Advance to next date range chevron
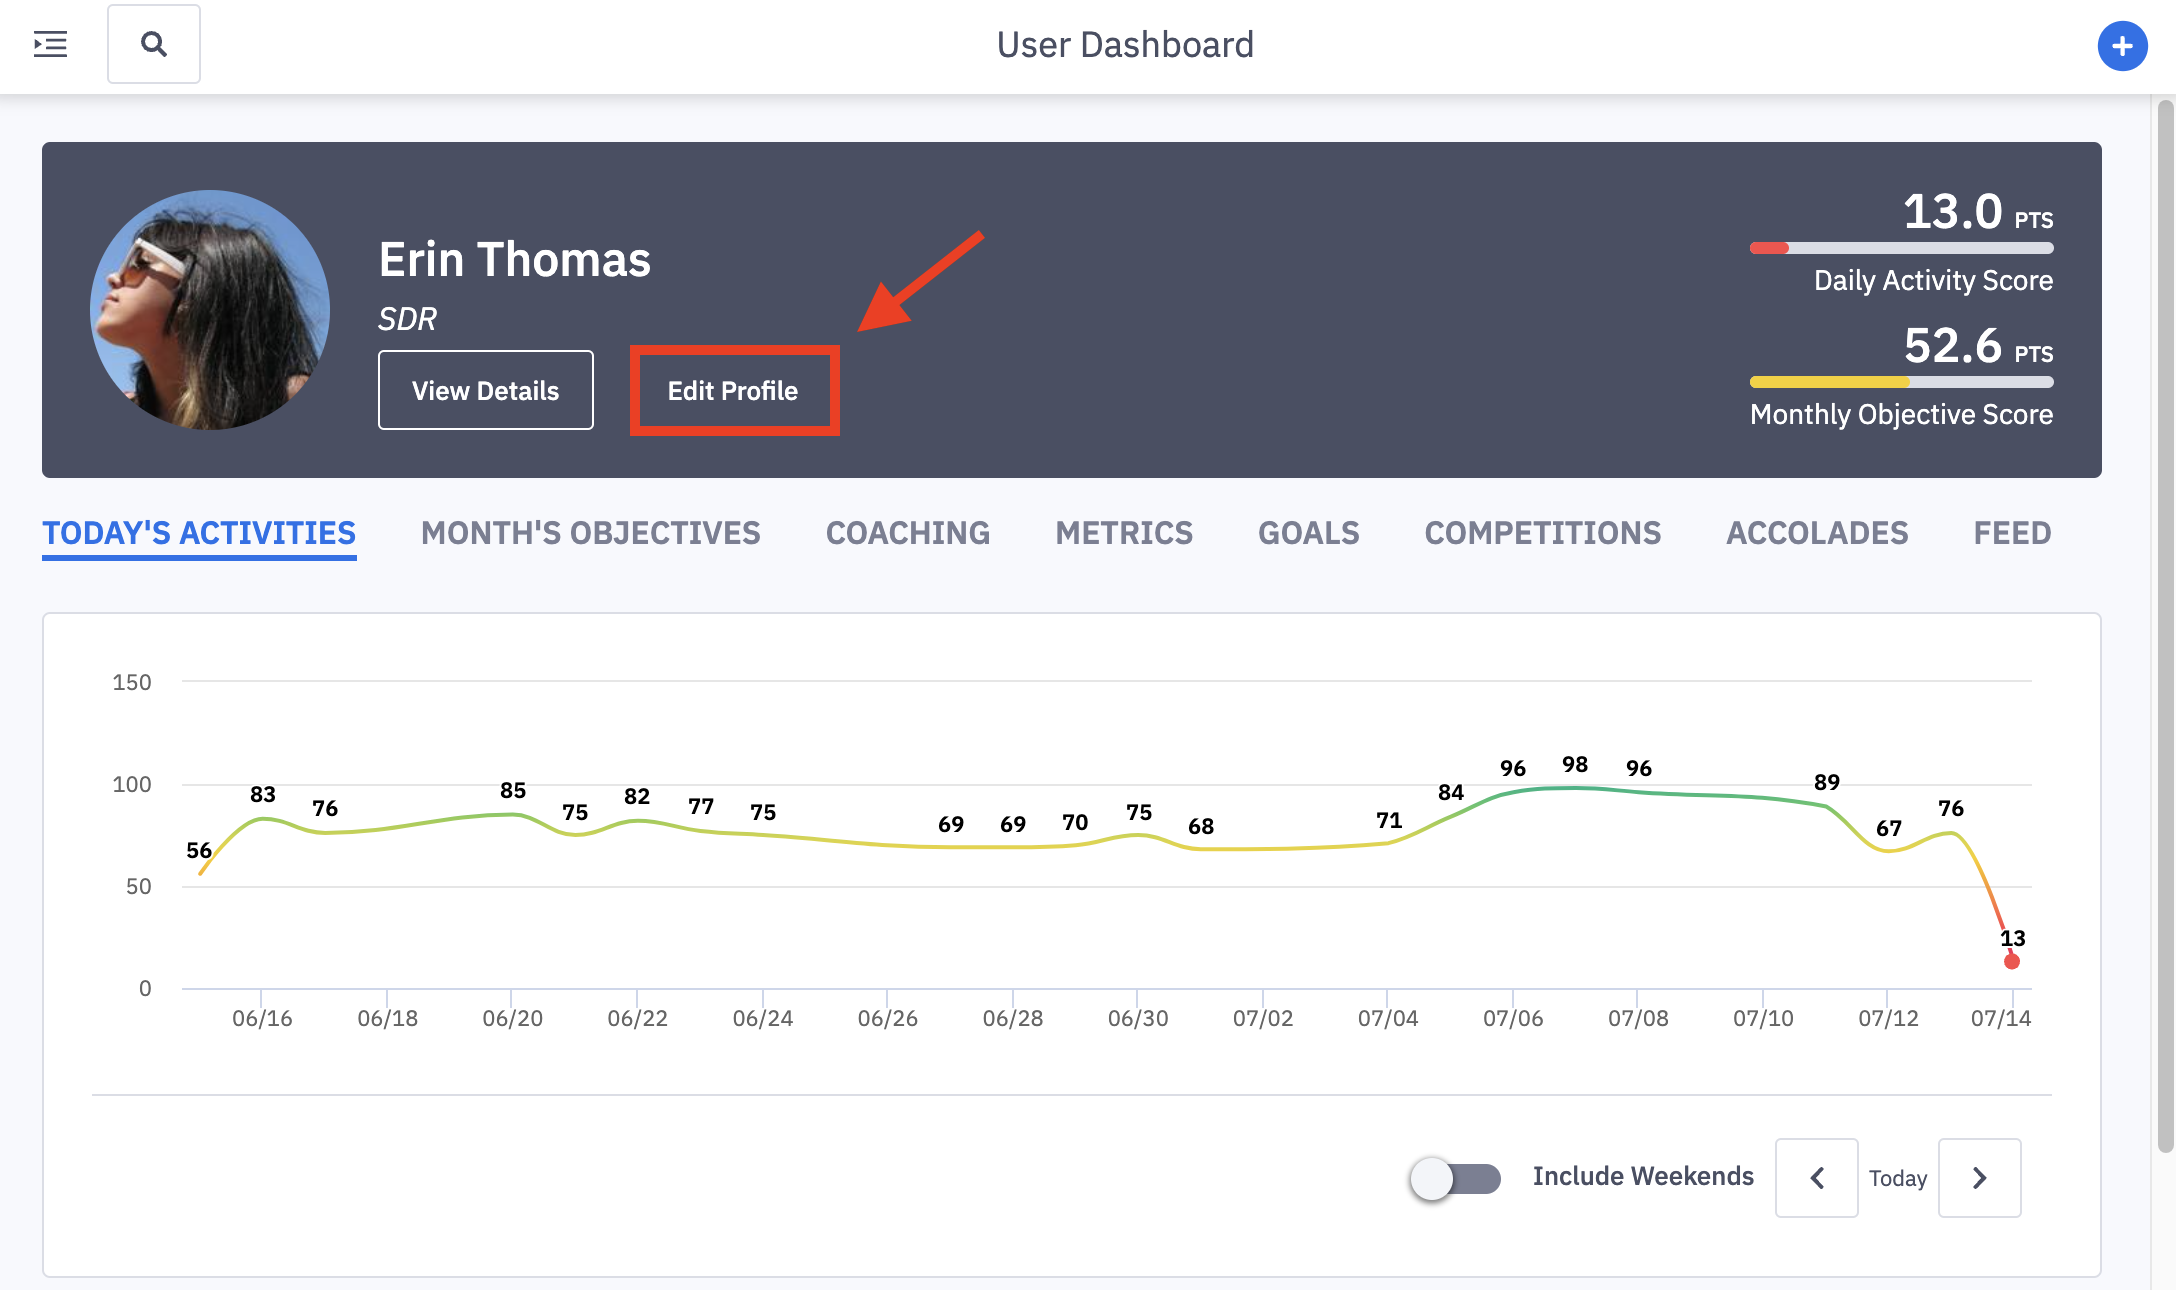Viewport: 2176px width, 1290px height. pos(1979,1178)
